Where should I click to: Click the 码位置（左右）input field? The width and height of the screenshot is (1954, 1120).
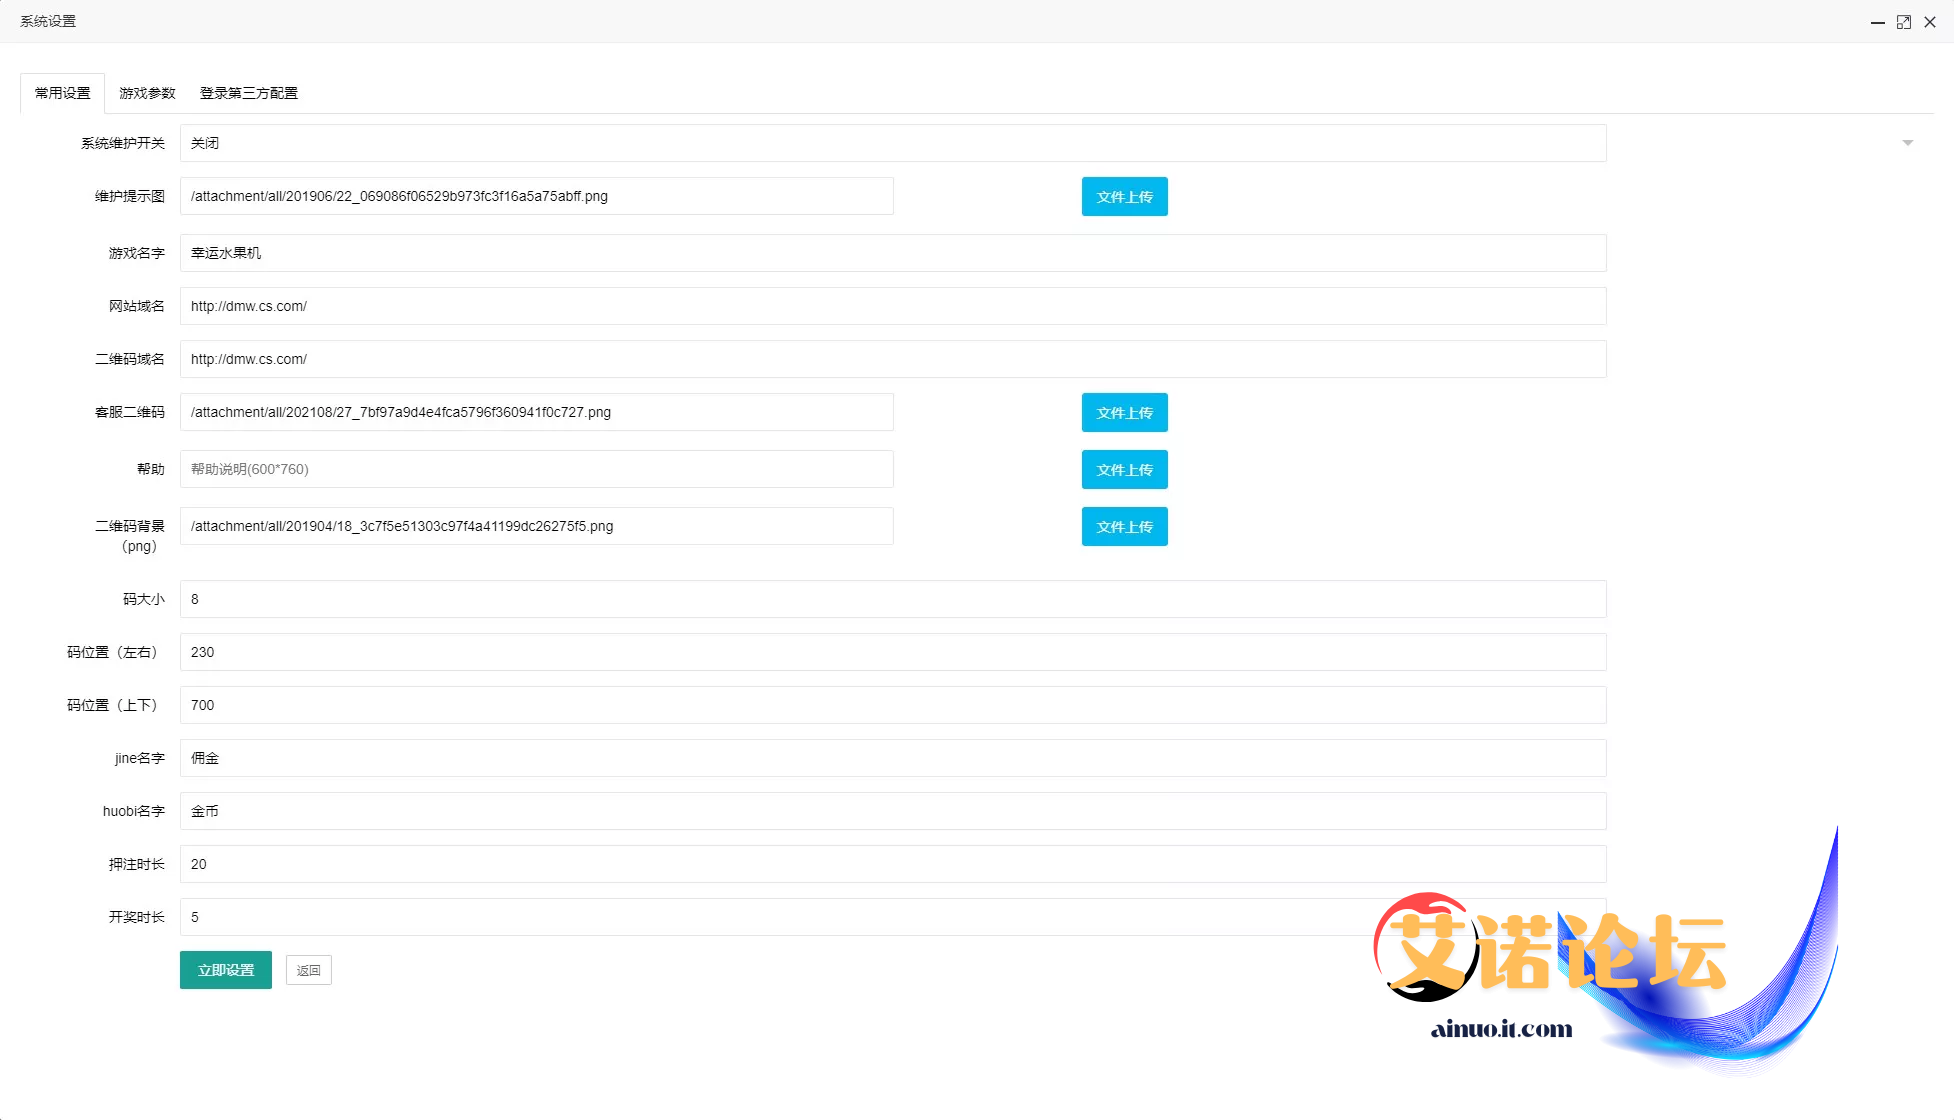click(893, 652)
